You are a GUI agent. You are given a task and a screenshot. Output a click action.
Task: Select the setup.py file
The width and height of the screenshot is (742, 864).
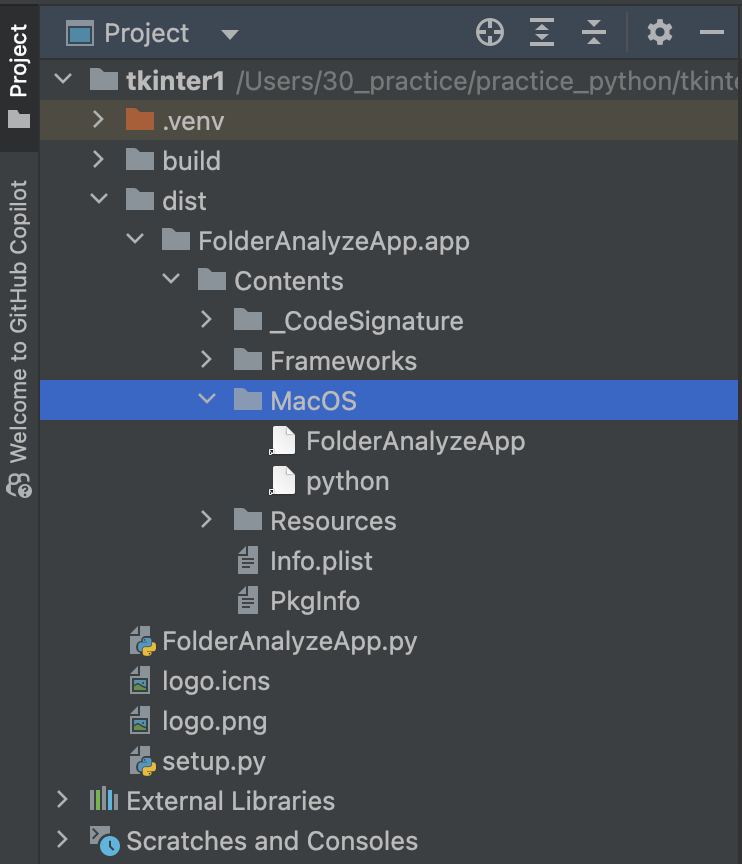tap(213, 761)
